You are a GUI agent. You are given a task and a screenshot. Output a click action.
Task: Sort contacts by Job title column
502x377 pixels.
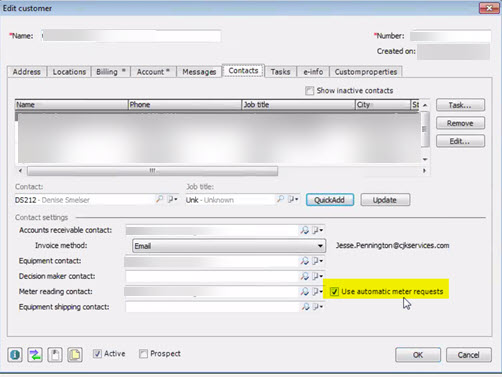(298, 105)
